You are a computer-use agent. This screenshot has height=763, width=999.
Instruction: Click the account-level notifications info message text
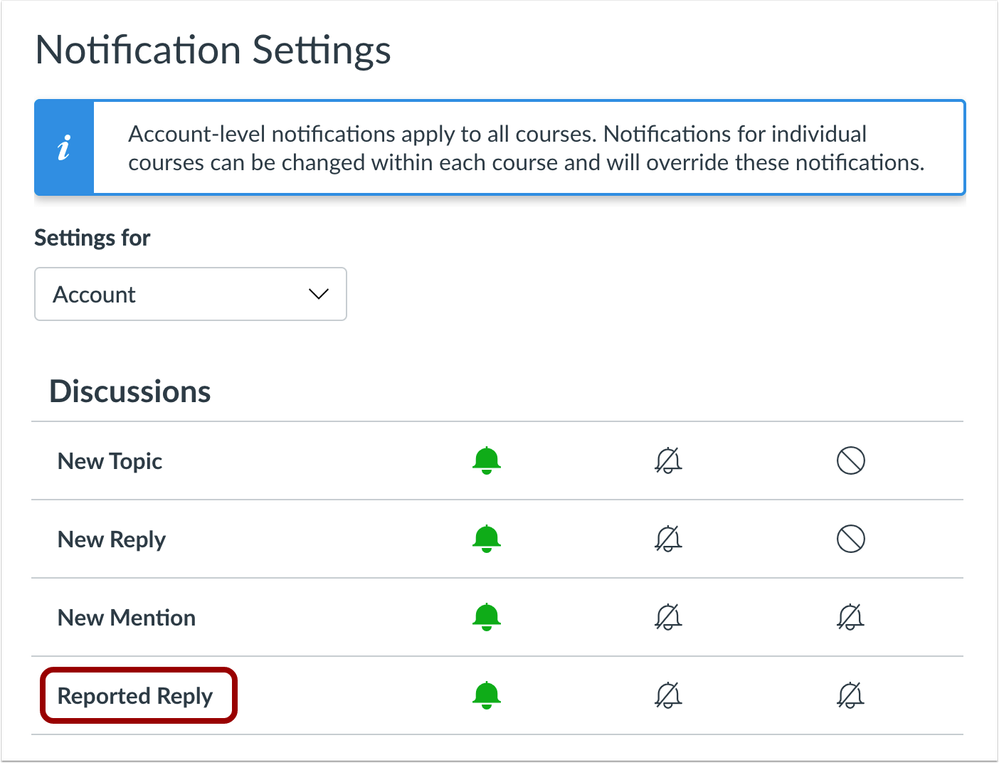pyautogui.click(x=526, y=148)
